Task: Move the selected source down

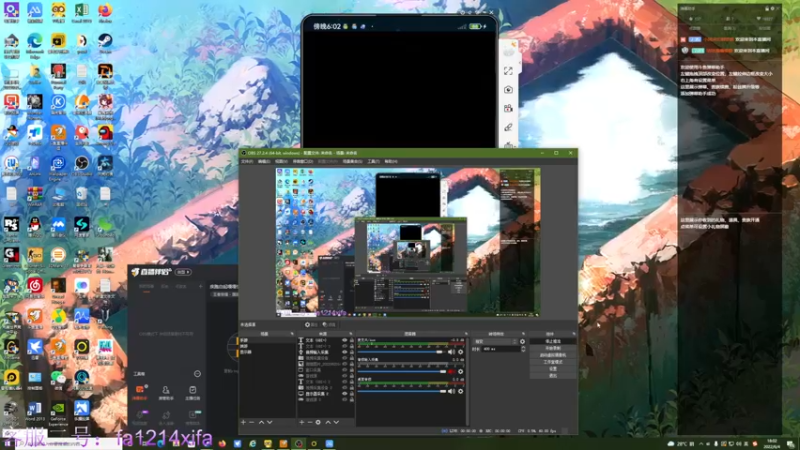Action: tap(336, 422)
